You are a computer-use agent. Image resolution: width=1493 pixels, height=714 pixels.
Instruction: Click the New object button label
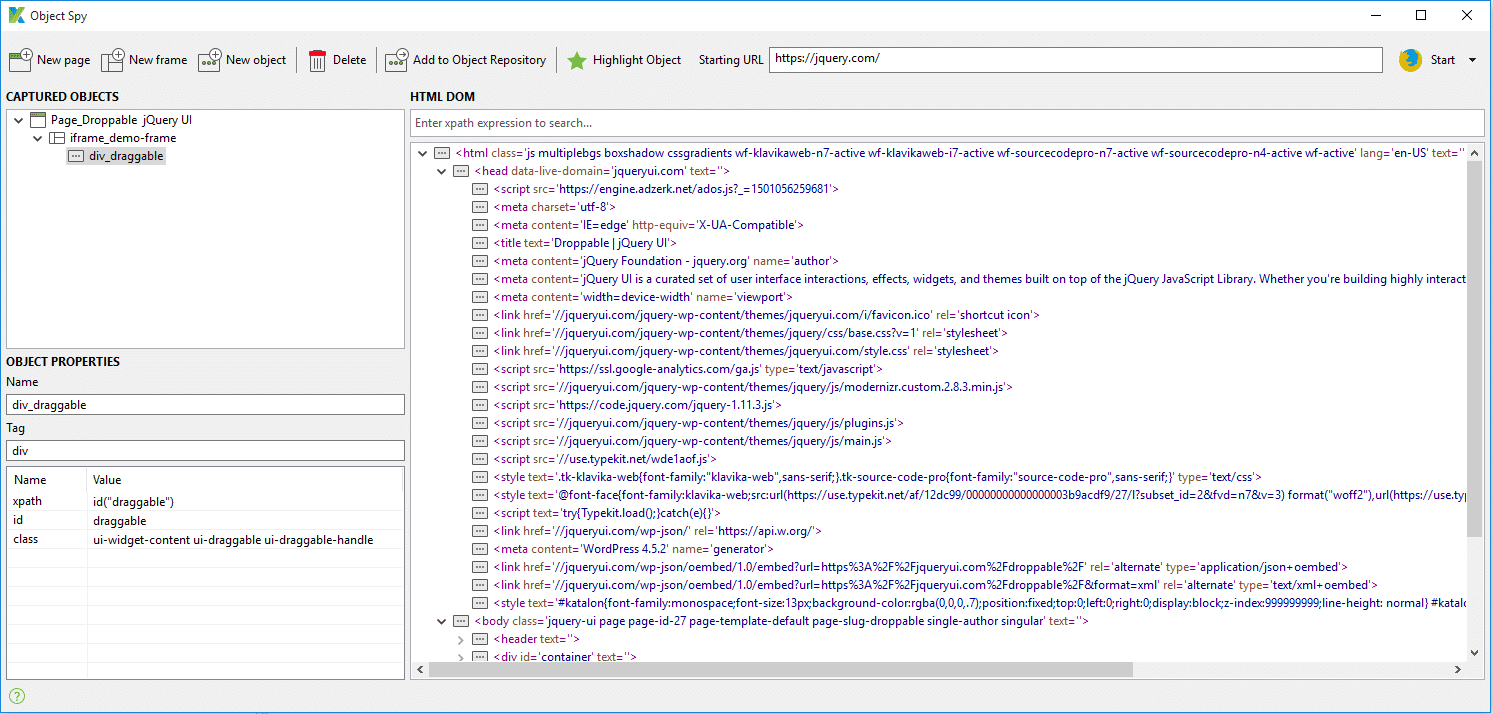tap(256, 60)
